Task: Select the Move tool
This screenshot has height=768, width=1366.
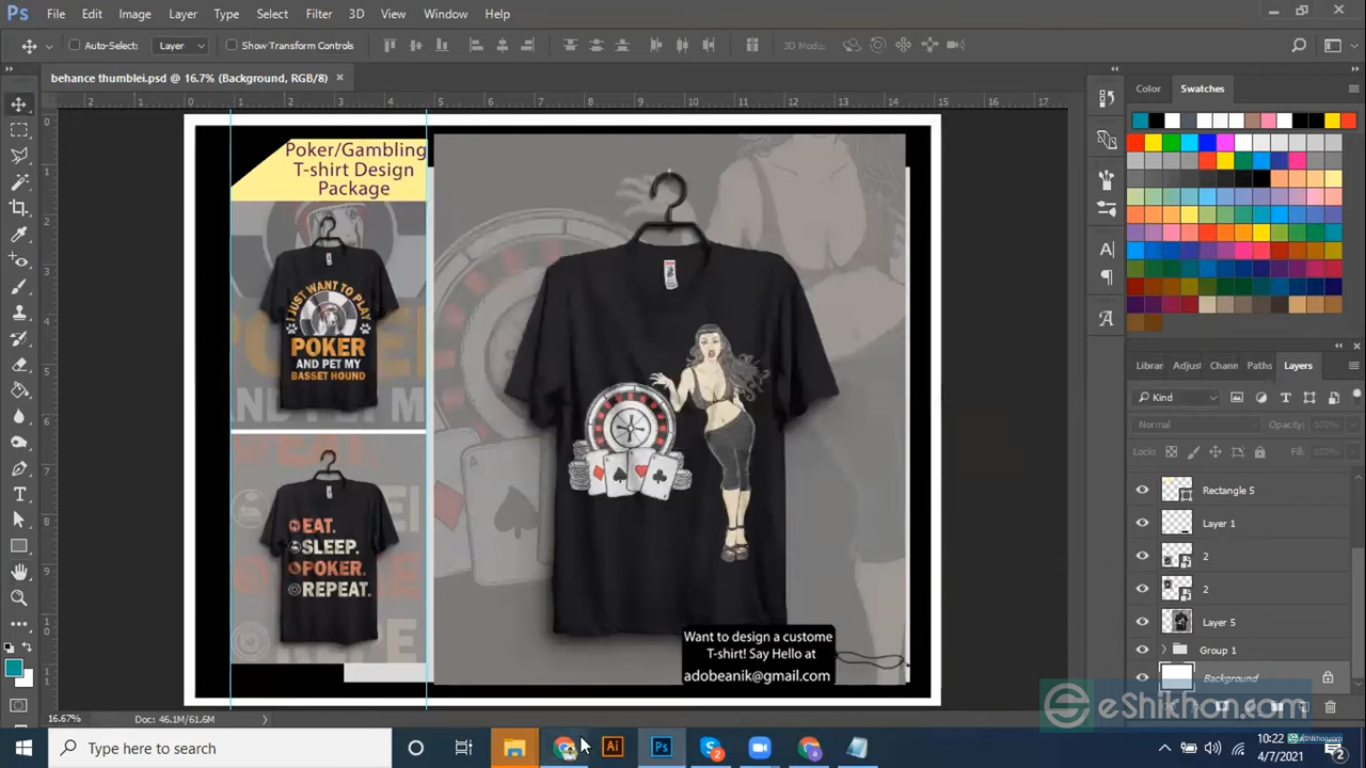Action: click(19, 105)
